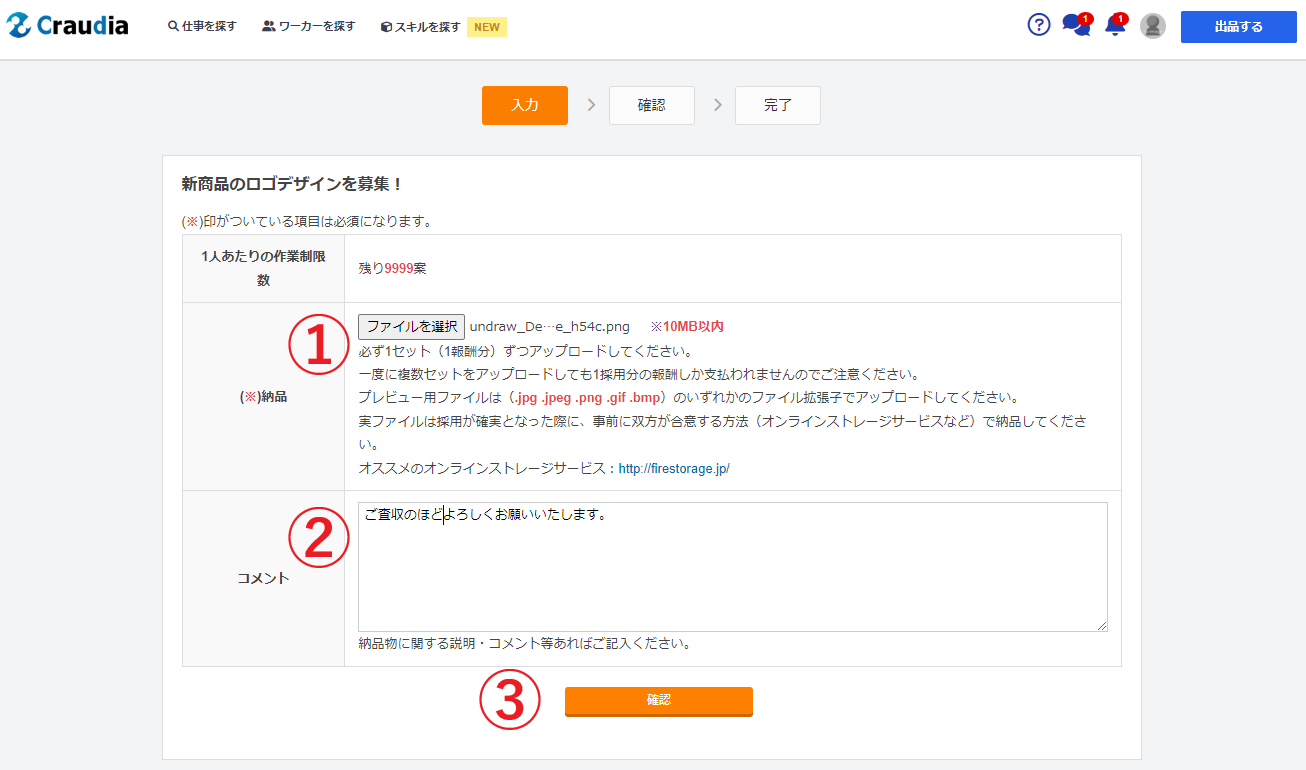Select the 完了 step in progress bar
The image size is (1306, 770).
coord(778,105)
